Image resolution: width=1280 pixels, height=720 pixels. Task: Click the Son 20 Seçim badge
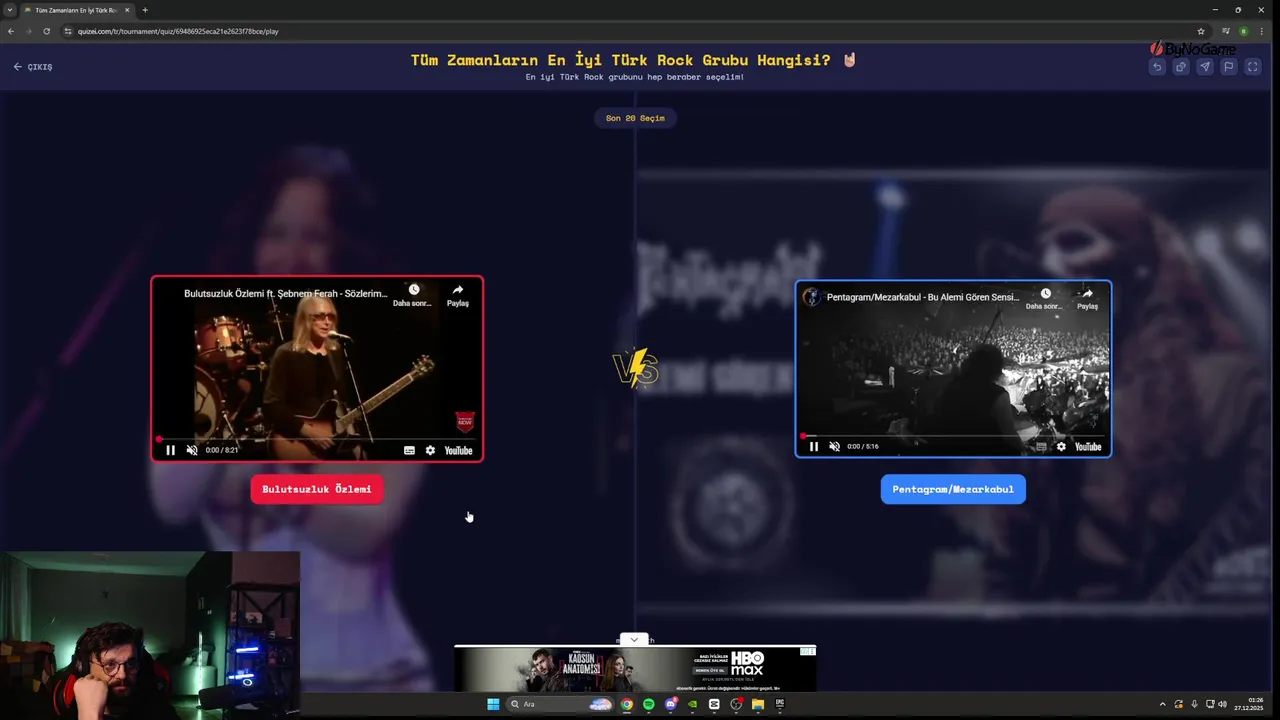[x=635, y=118]
